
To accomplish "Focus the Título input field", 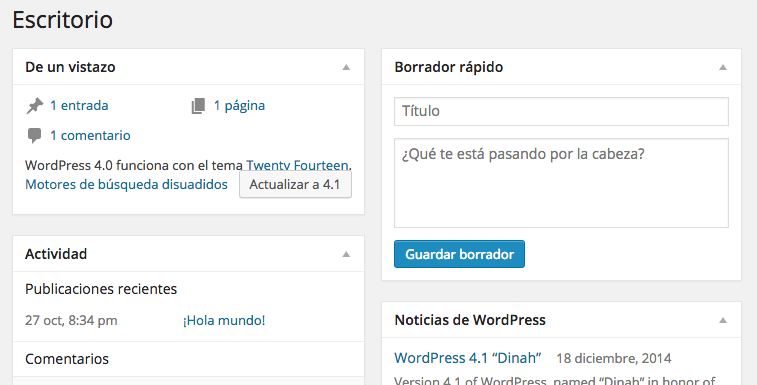I will click(x=561, y=111).
